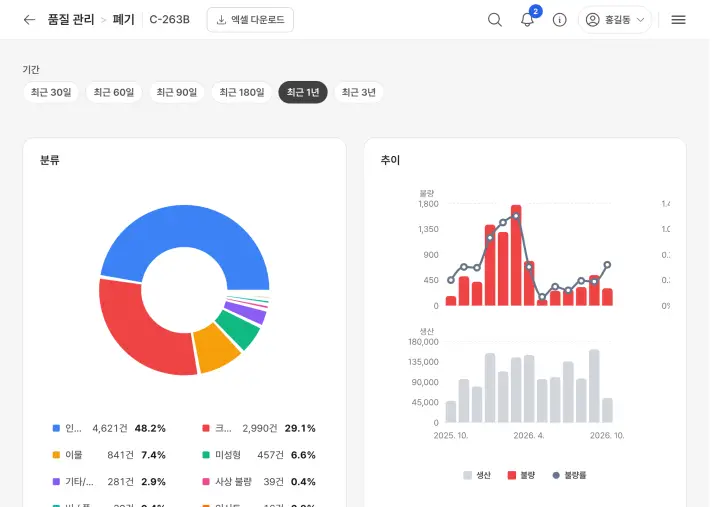Image resolution: width=720 pixels, height=507 pixels.
Task: Click the purple donut chart segment
Action: pos(248,311)
